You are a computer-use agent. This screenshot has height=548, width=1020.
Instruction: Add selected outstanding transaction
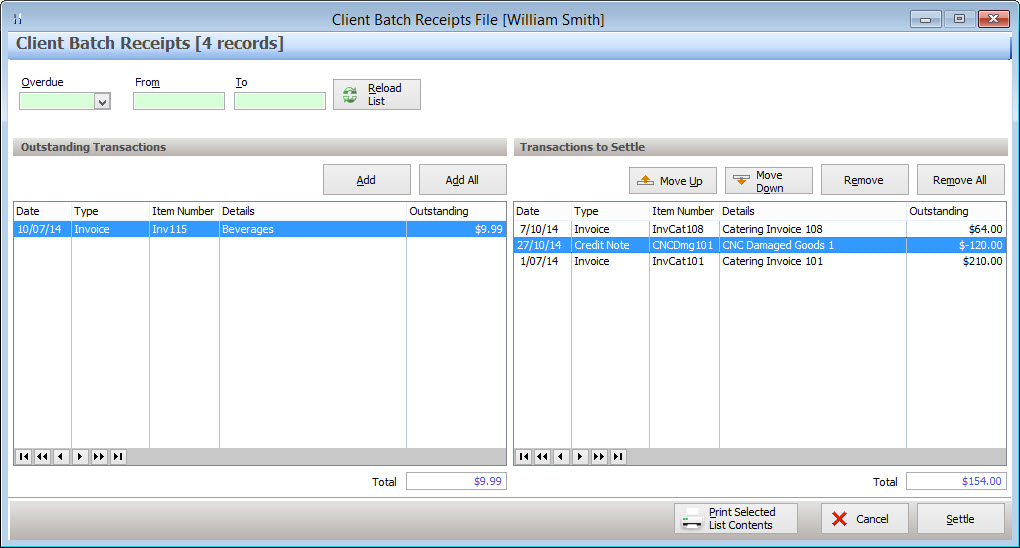[366, 180]
